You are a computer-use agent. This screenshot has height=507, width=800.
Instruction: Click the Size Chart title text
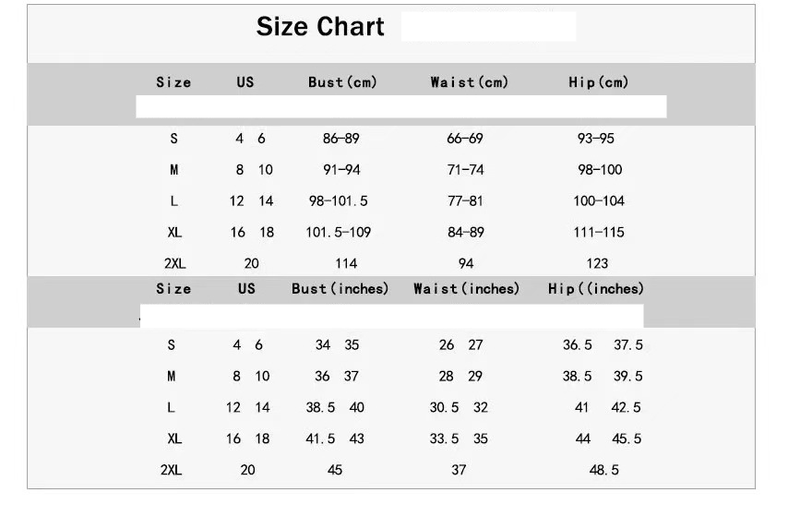point(320,27)
